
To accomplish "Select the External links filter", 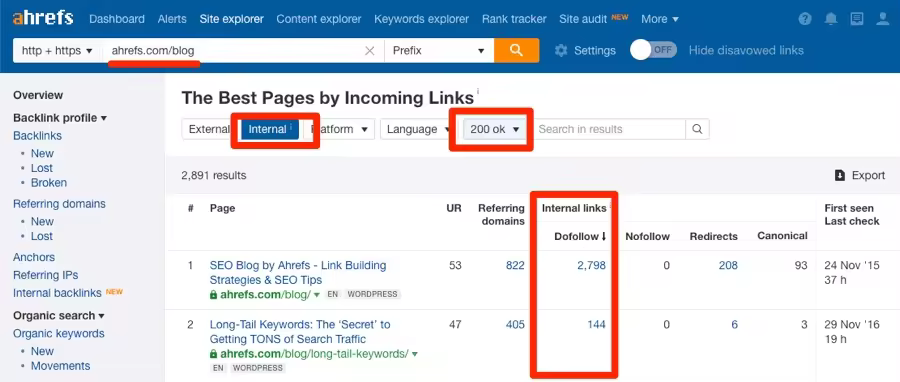I will click(x=209, y=129).
